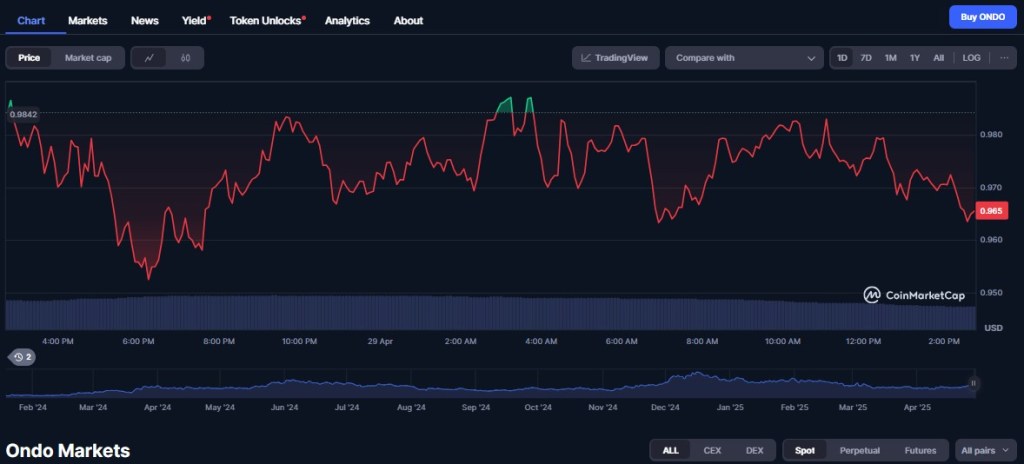
Task: Switch to line chart view icon
Action: point(150,58)
